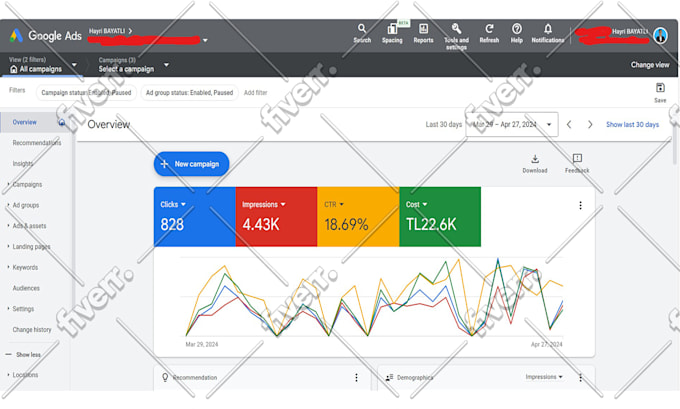
Task: Select the red Impressions metric tile
Action: [276, 216]
